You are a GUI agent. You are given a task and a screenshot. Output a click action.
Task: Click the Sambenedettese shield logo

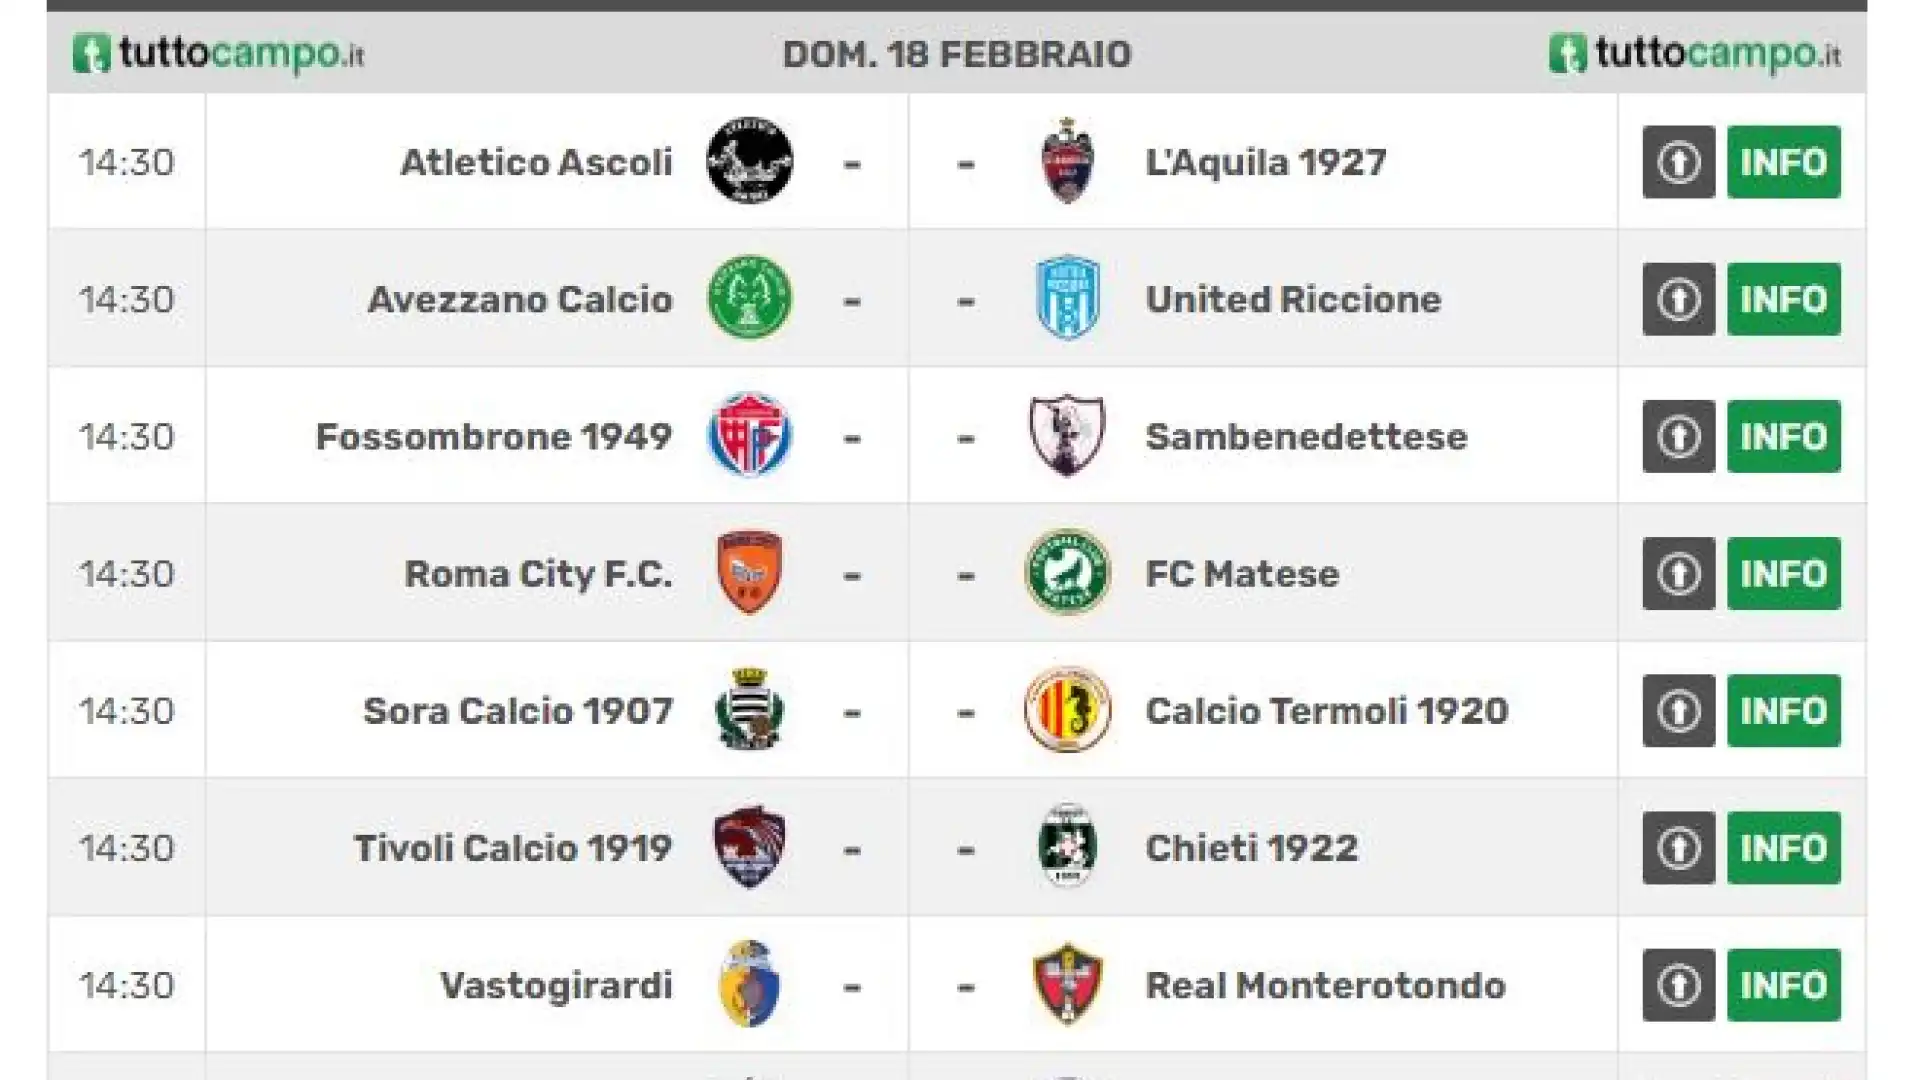tap(1067, 435)
